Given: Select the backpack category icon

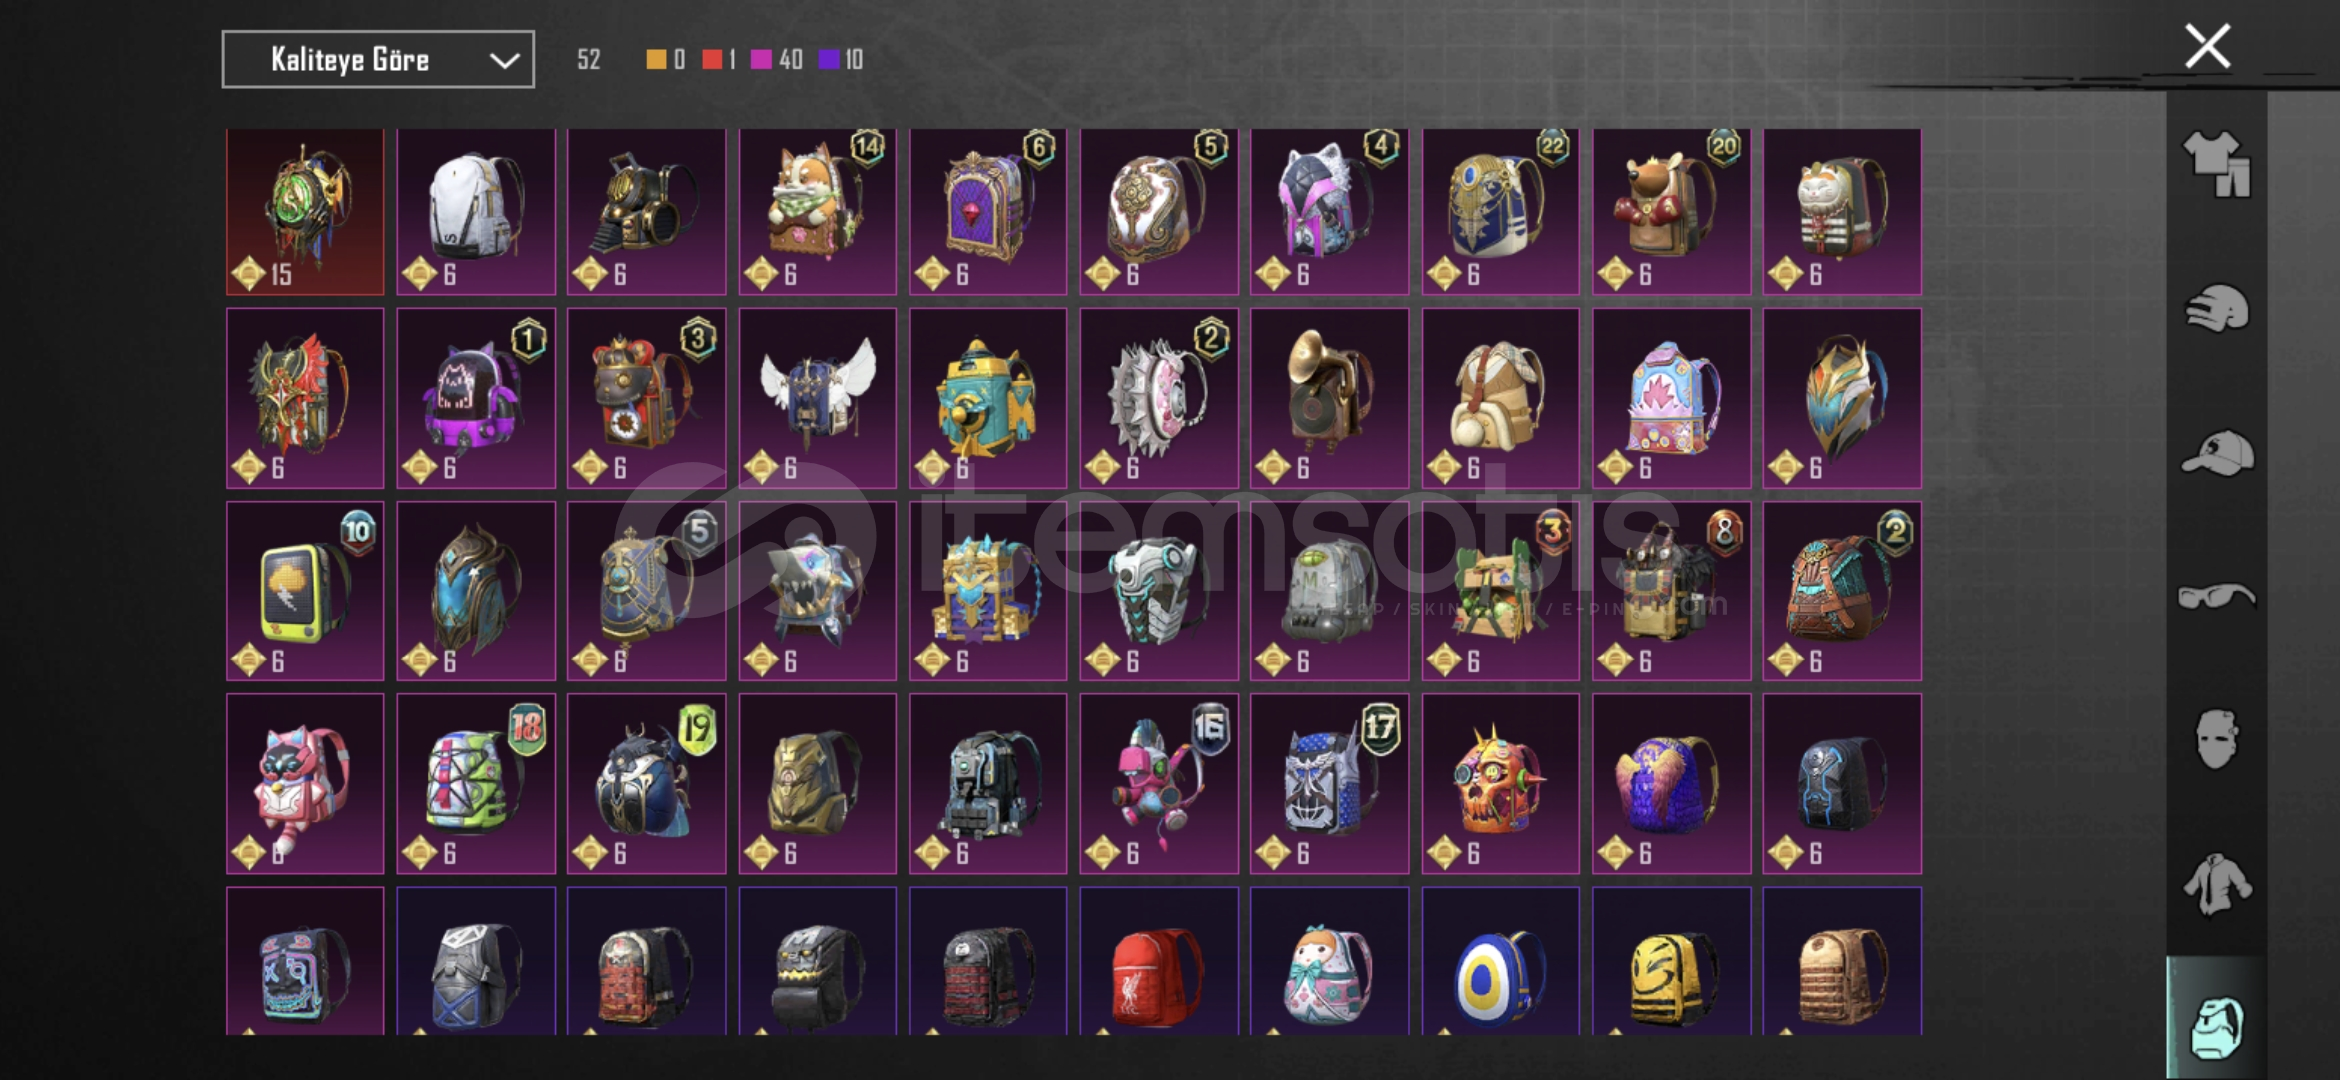Looking at the screenshot, I should (2216, 1026).
